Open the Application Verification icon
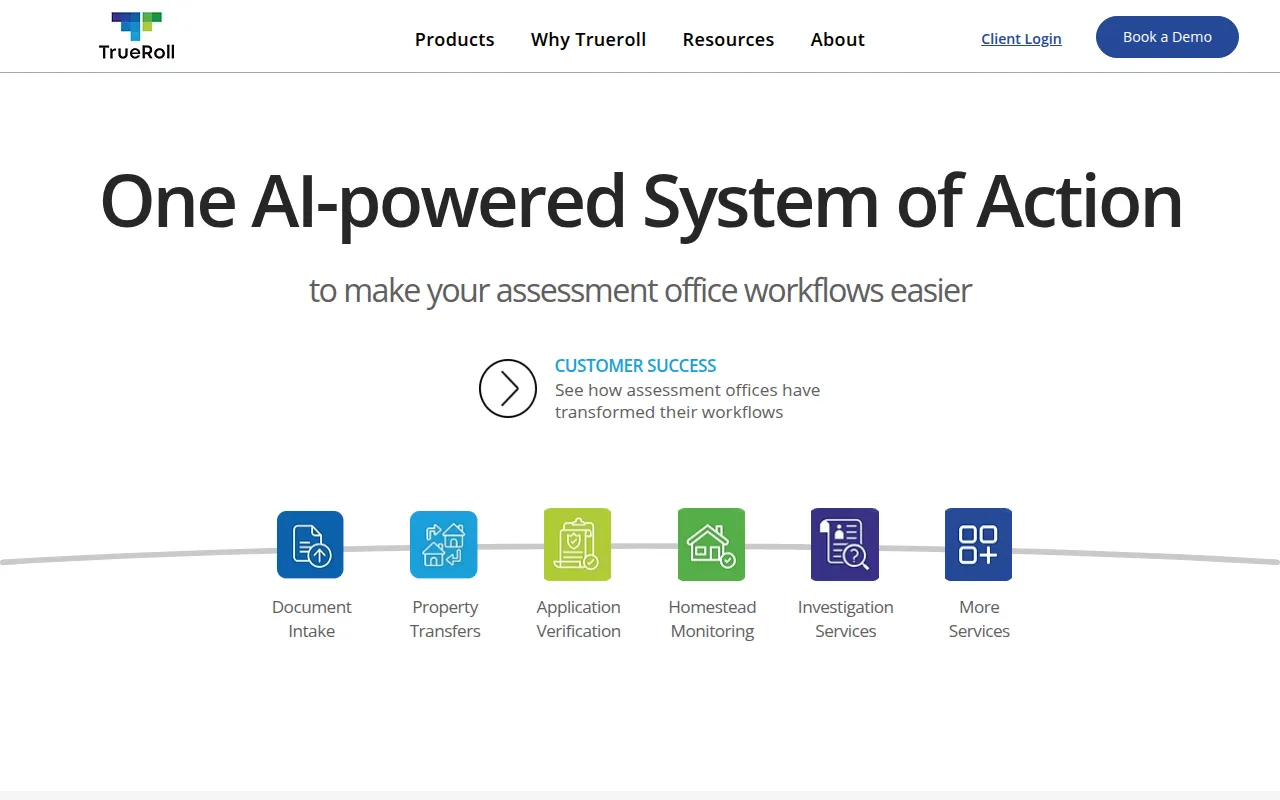1280x800 pixels. tap(577, 545)
